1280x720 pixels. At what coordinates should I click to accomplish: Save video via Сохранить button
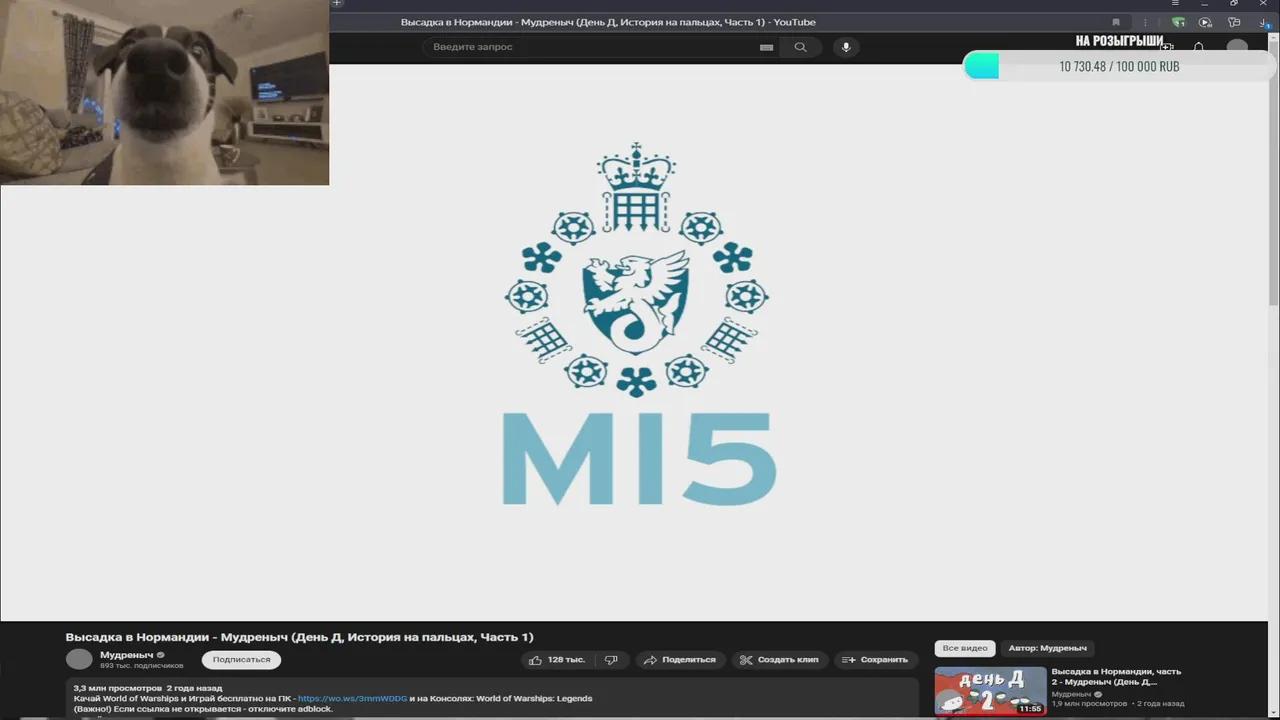pos(876,660)
